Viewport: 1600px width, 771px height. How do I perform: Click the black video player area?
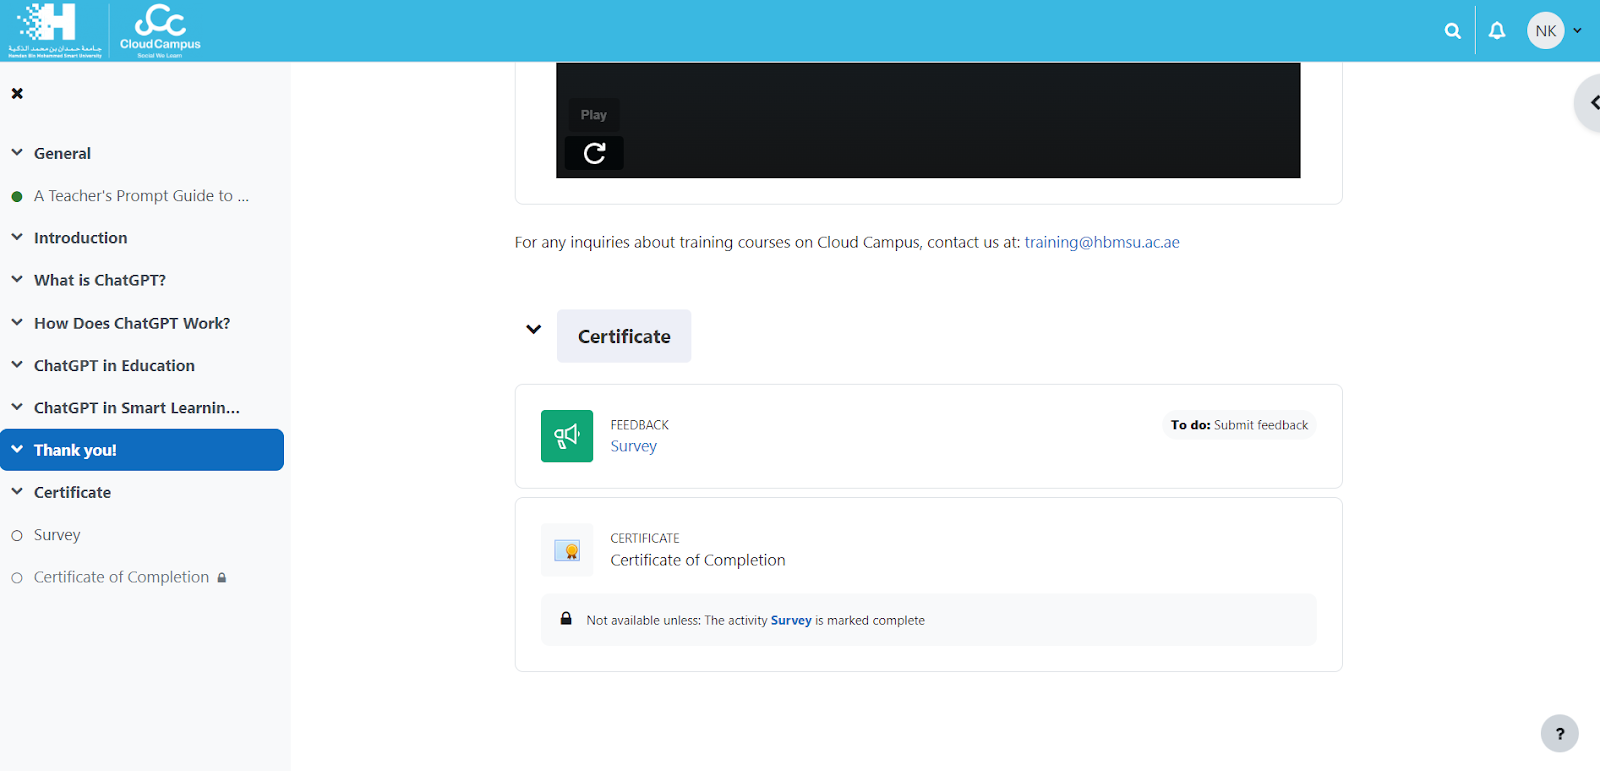[928, 120]
